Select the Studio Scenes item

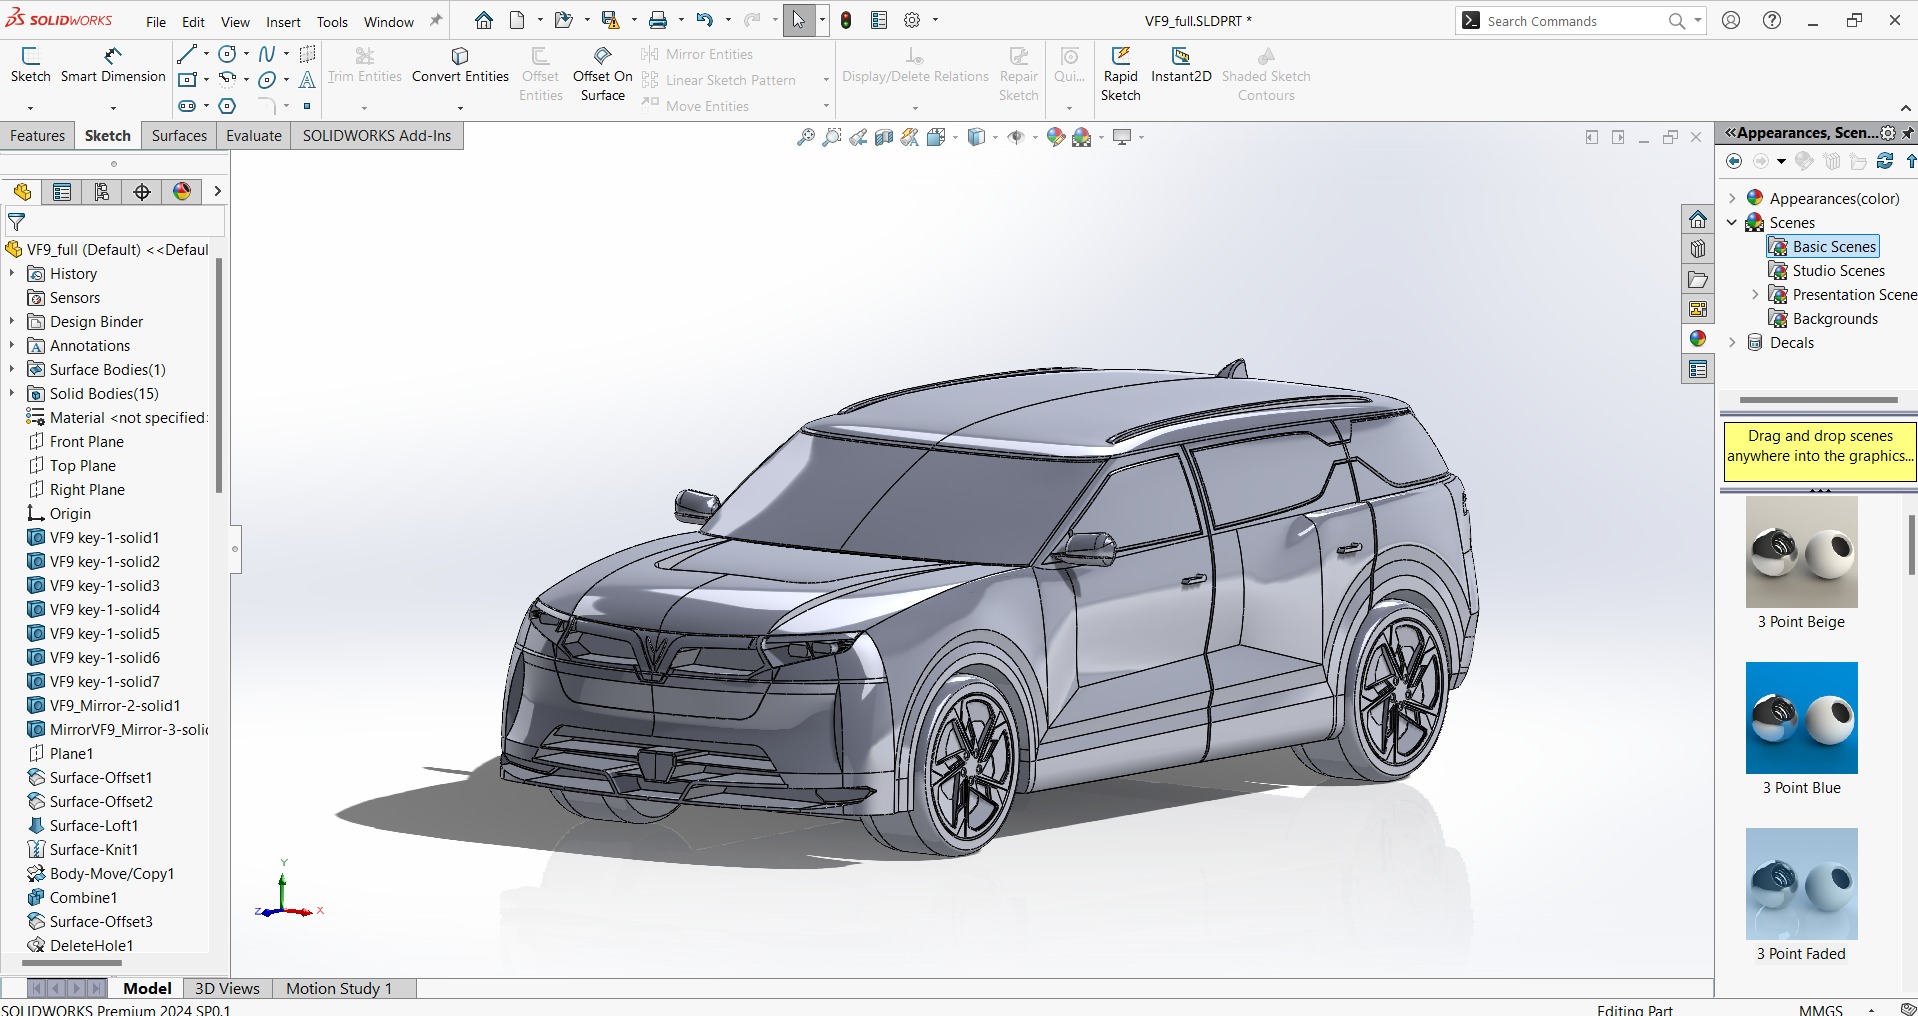point(1827,270)
